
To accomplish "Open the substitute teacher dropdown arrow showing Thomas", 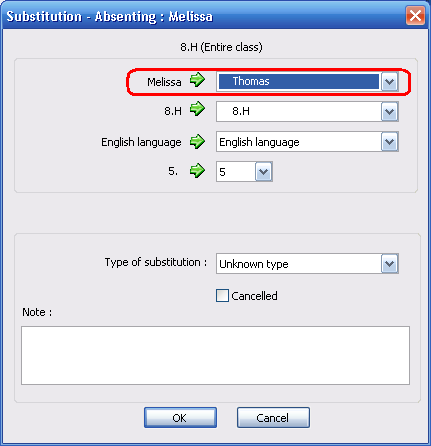I will [x=389, y=82].
